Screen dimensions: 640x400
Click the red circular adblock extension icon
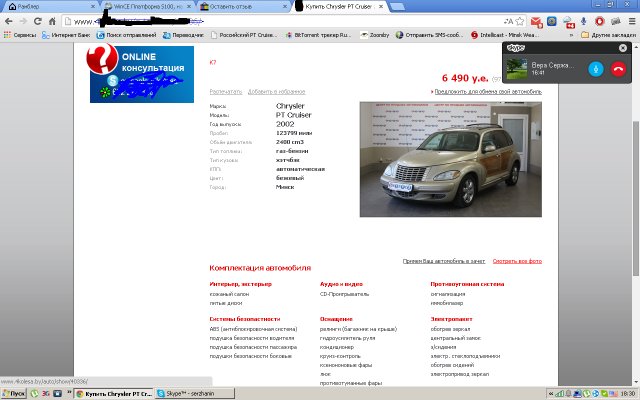pos(600,21)
